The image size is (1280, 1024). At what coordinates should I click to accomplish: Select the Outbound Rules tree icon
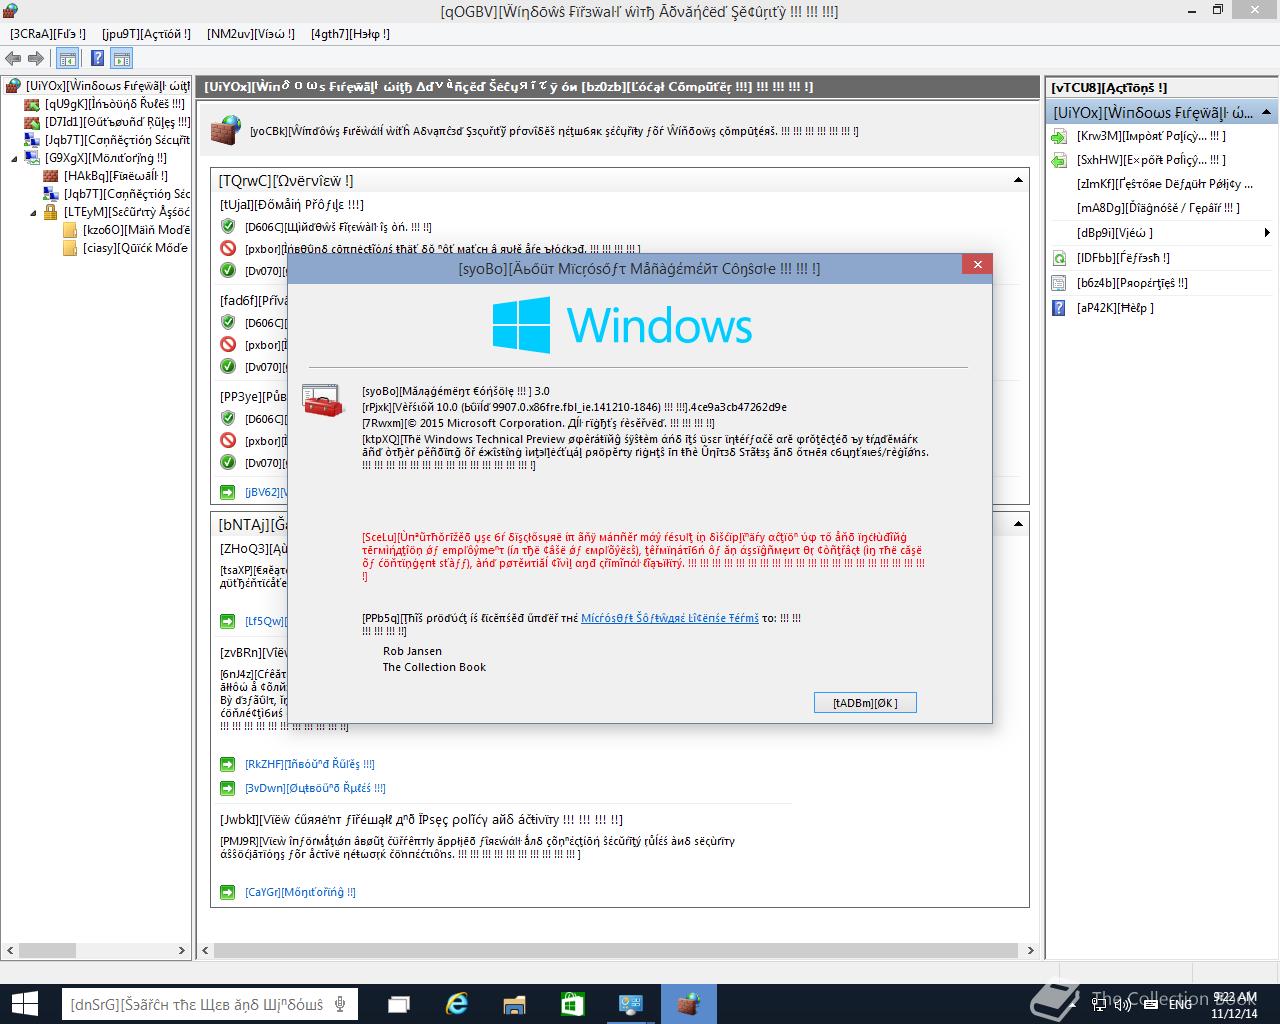(33, 122)
